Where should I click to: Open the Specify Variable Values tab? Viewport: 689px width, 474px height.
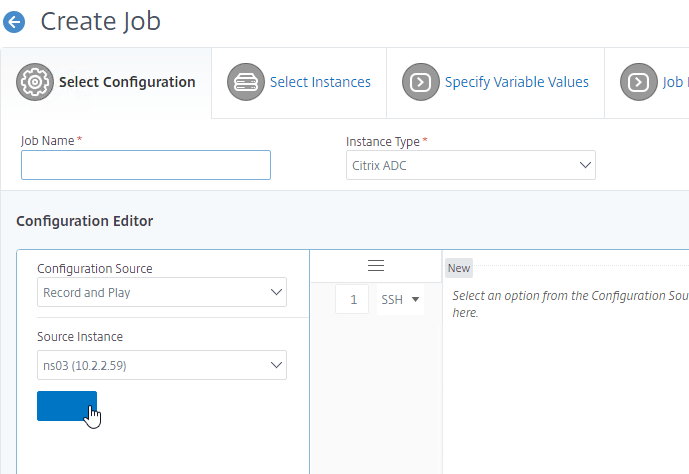[516, 82]
